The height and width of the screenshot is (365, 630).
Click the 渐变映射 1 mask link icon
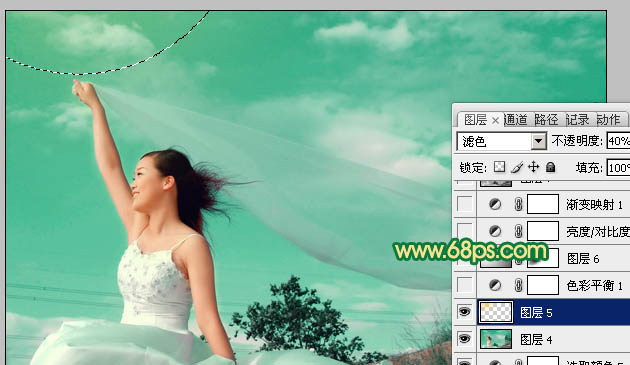click(x=518, y=205)
